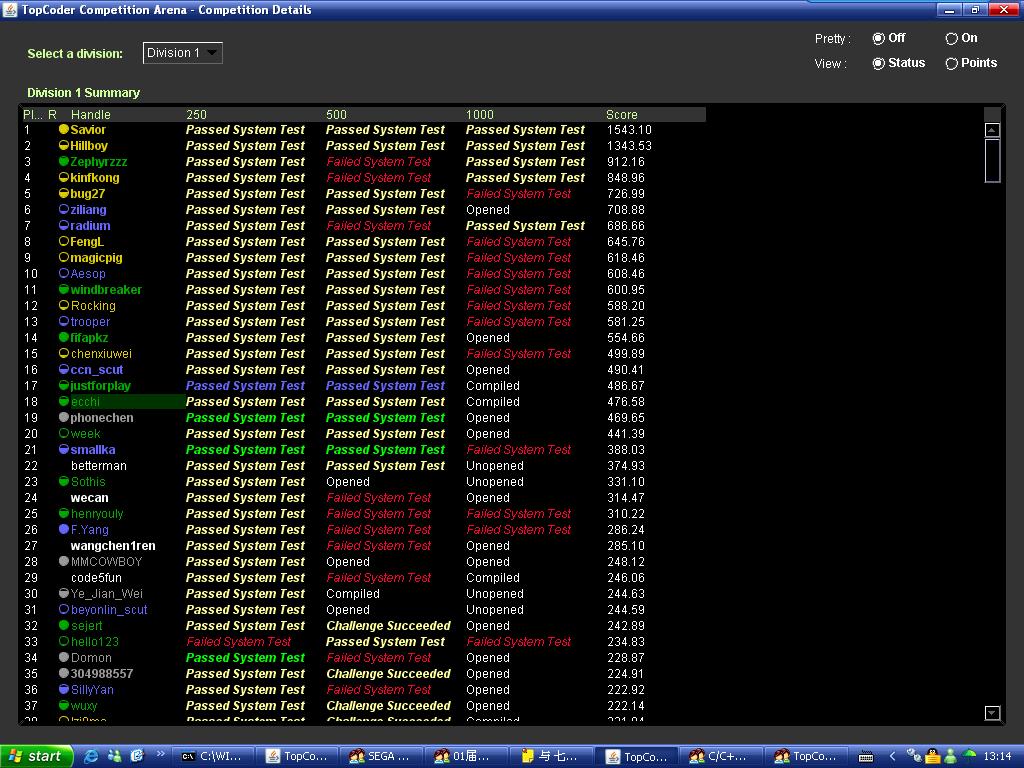Launch Internet Explorer from quick launch

[x=91, y=756]
